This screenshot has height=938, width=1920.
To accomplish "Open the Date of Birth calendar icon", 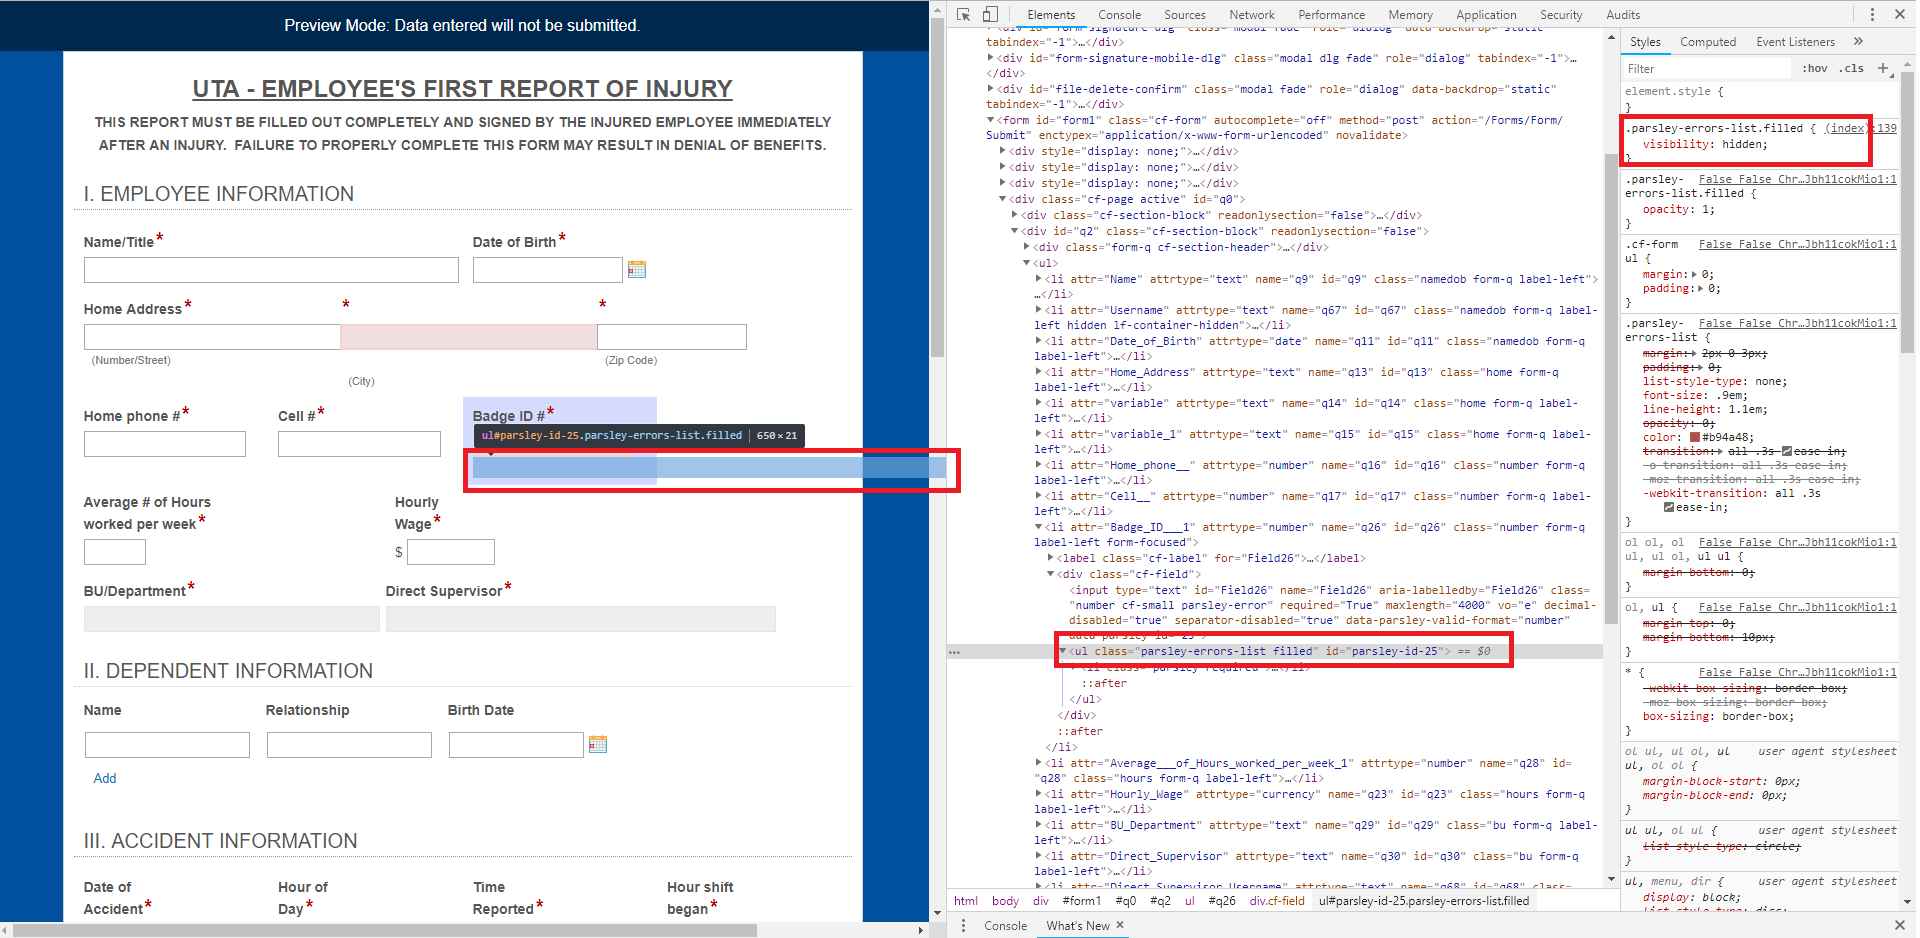I will click(x=636, y=269).
